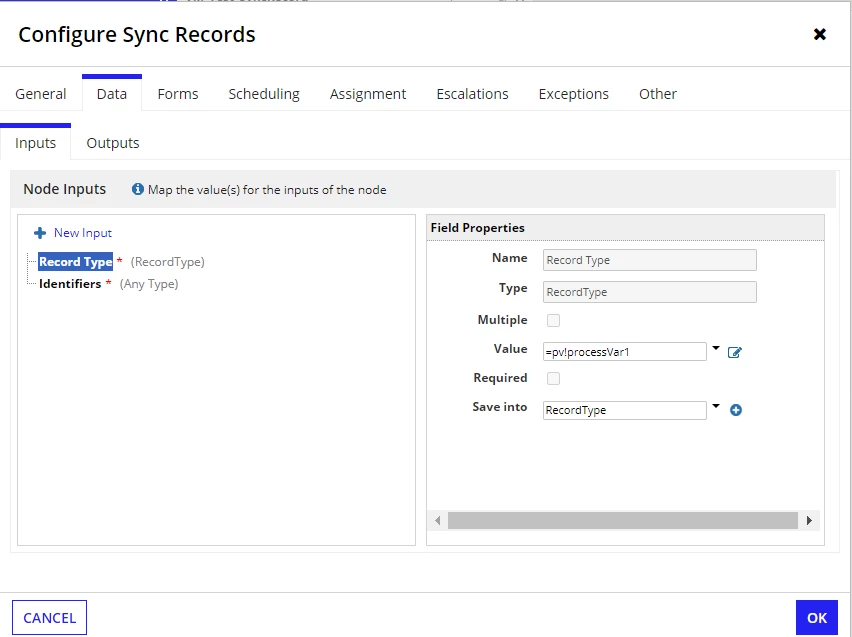
Task: Click the Type field showing RecordType
Action: coord(649,292)
